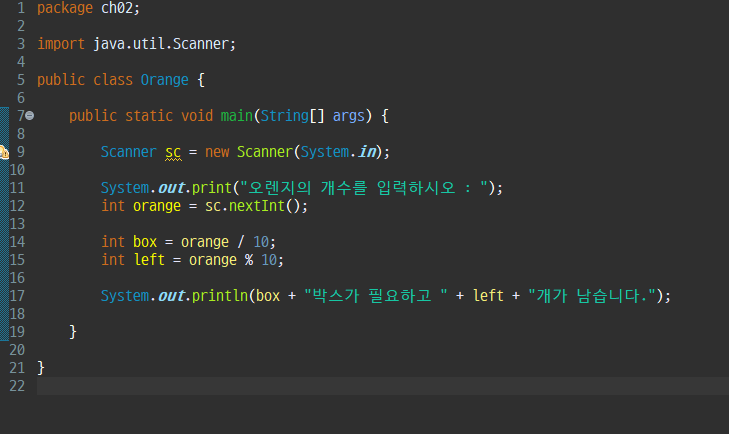Click the new keyword on line 9
Image resolution: width=729 pixels, height=434 pixels.
coord(217,152)
